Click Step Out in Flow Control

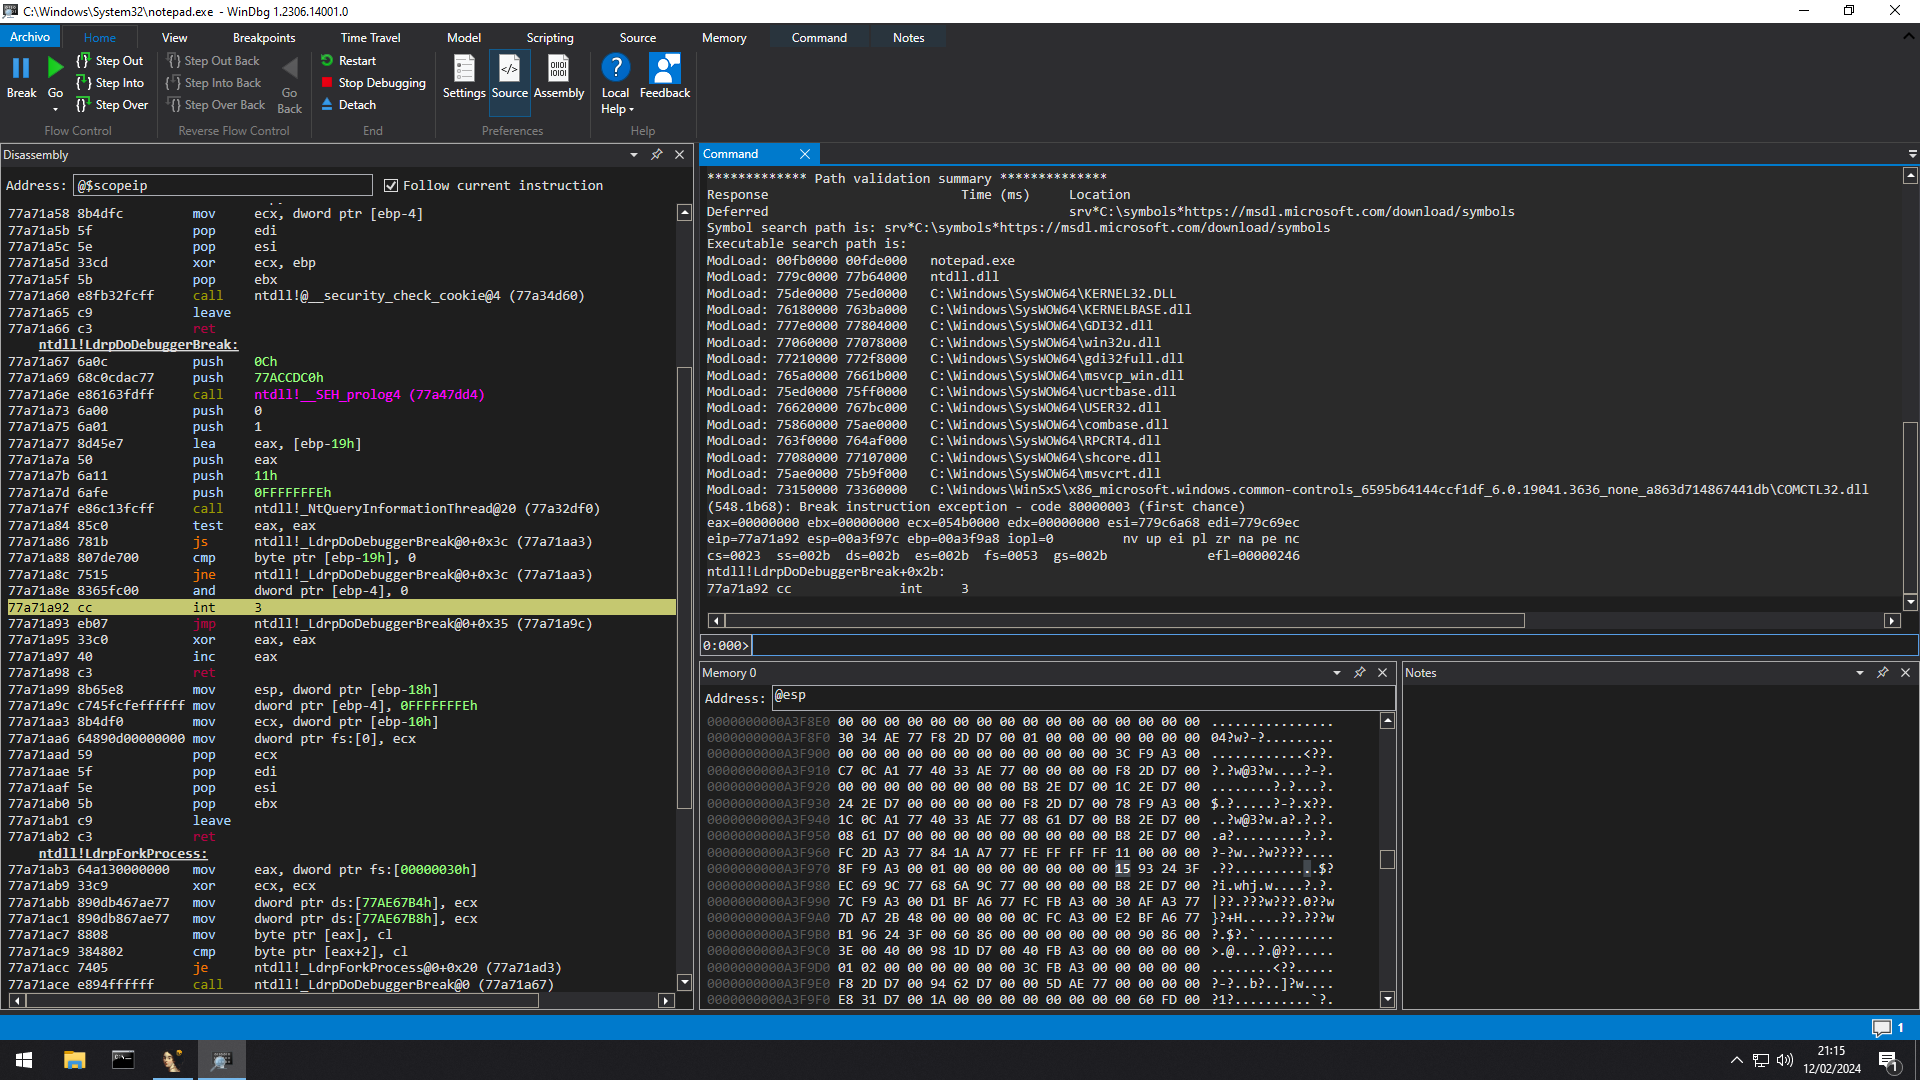[110, 61]
